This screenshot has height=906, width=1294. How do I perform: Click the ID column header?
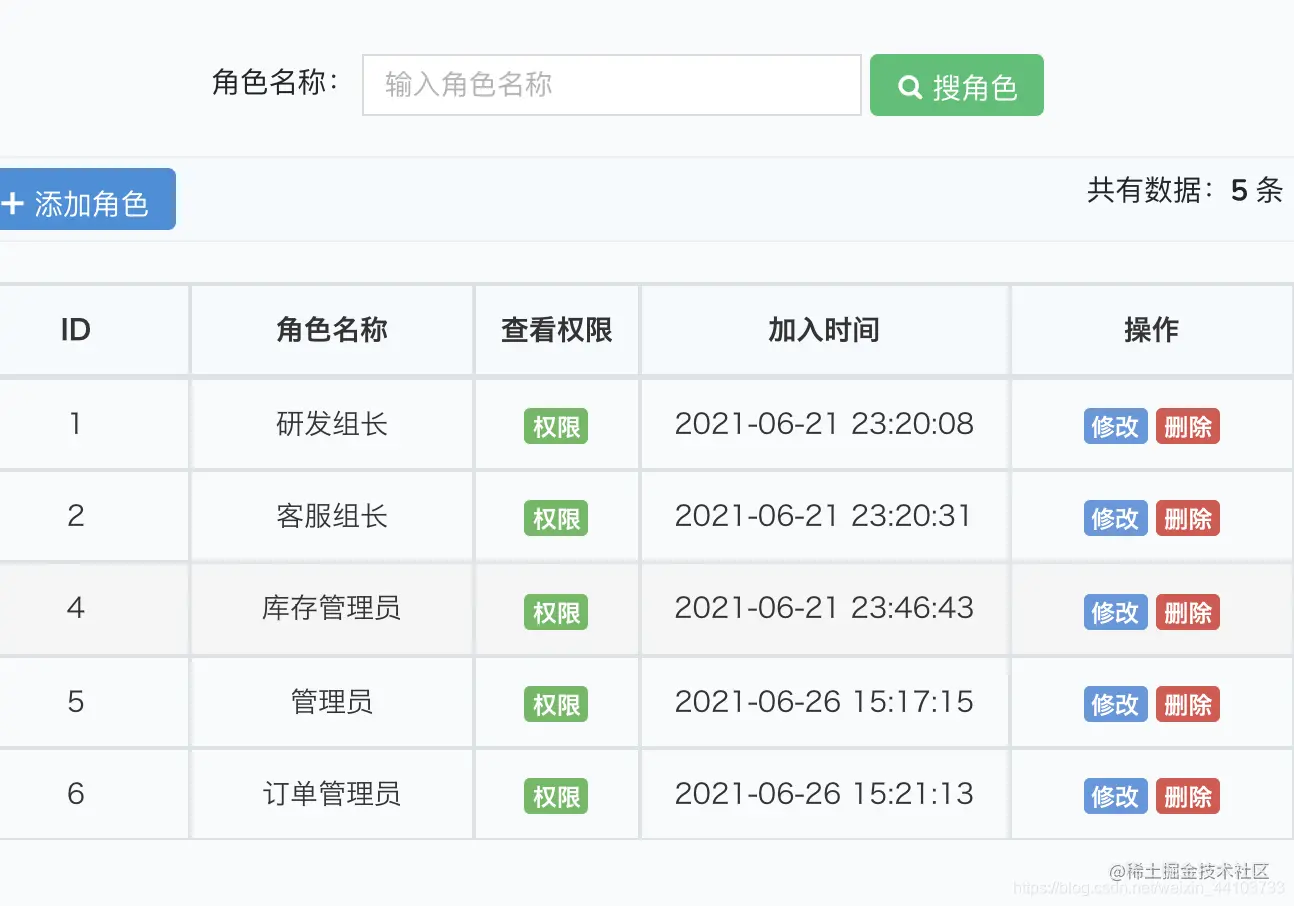coord(75,330)
